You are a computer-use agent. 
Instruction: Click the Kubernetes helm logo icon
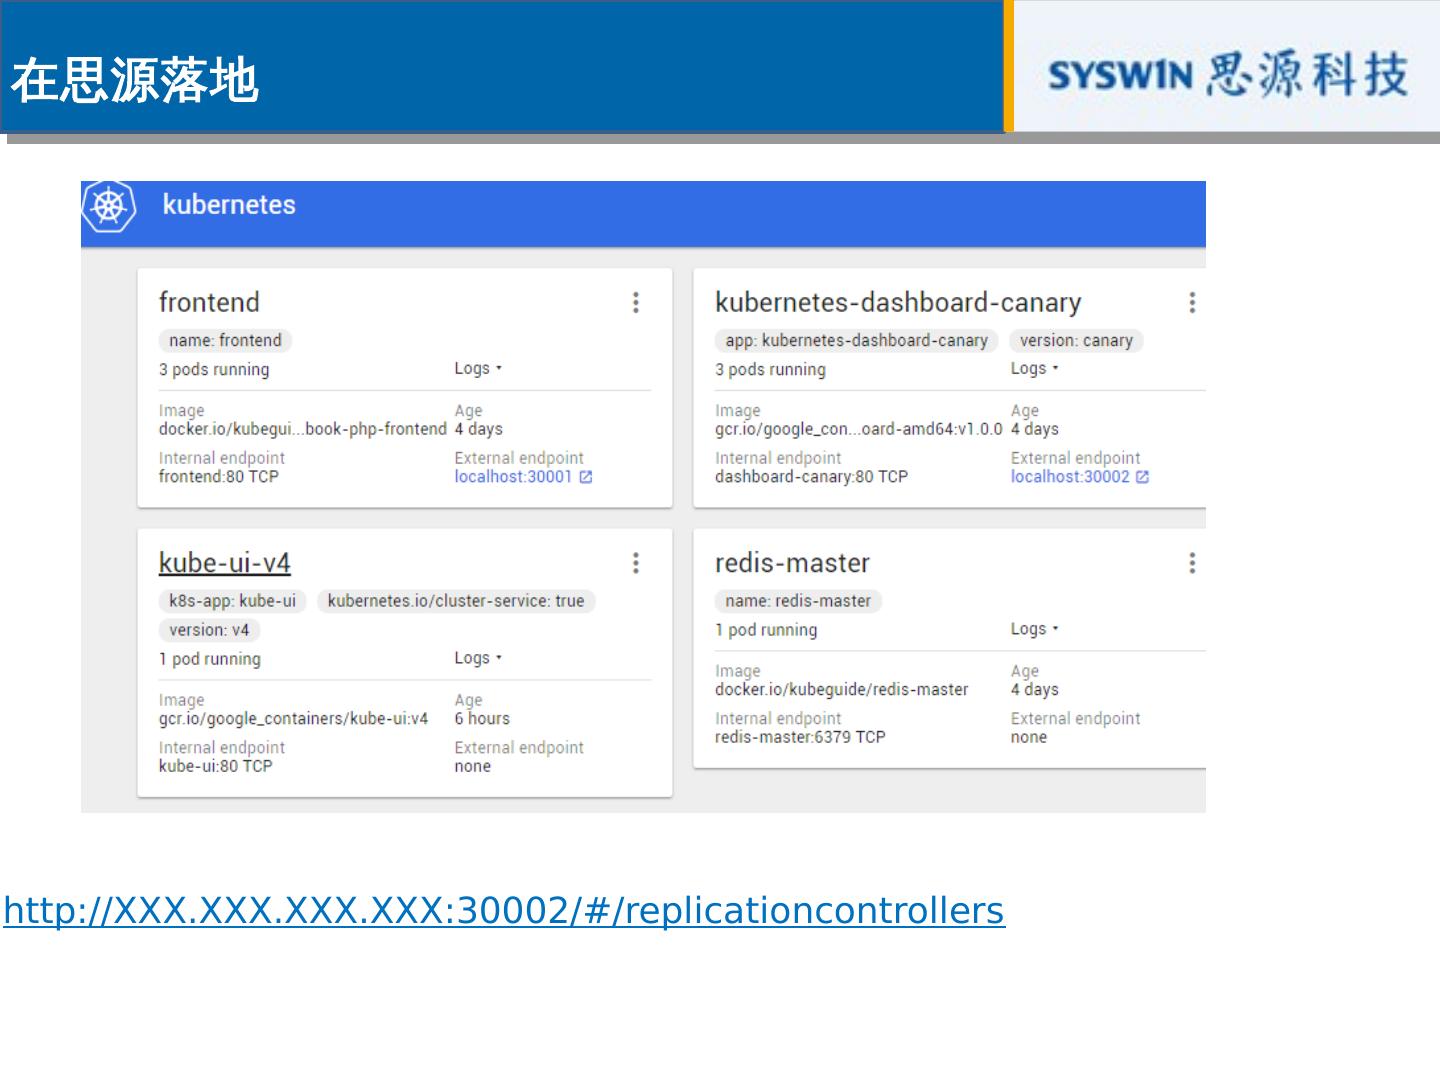[x=108, y=207]
